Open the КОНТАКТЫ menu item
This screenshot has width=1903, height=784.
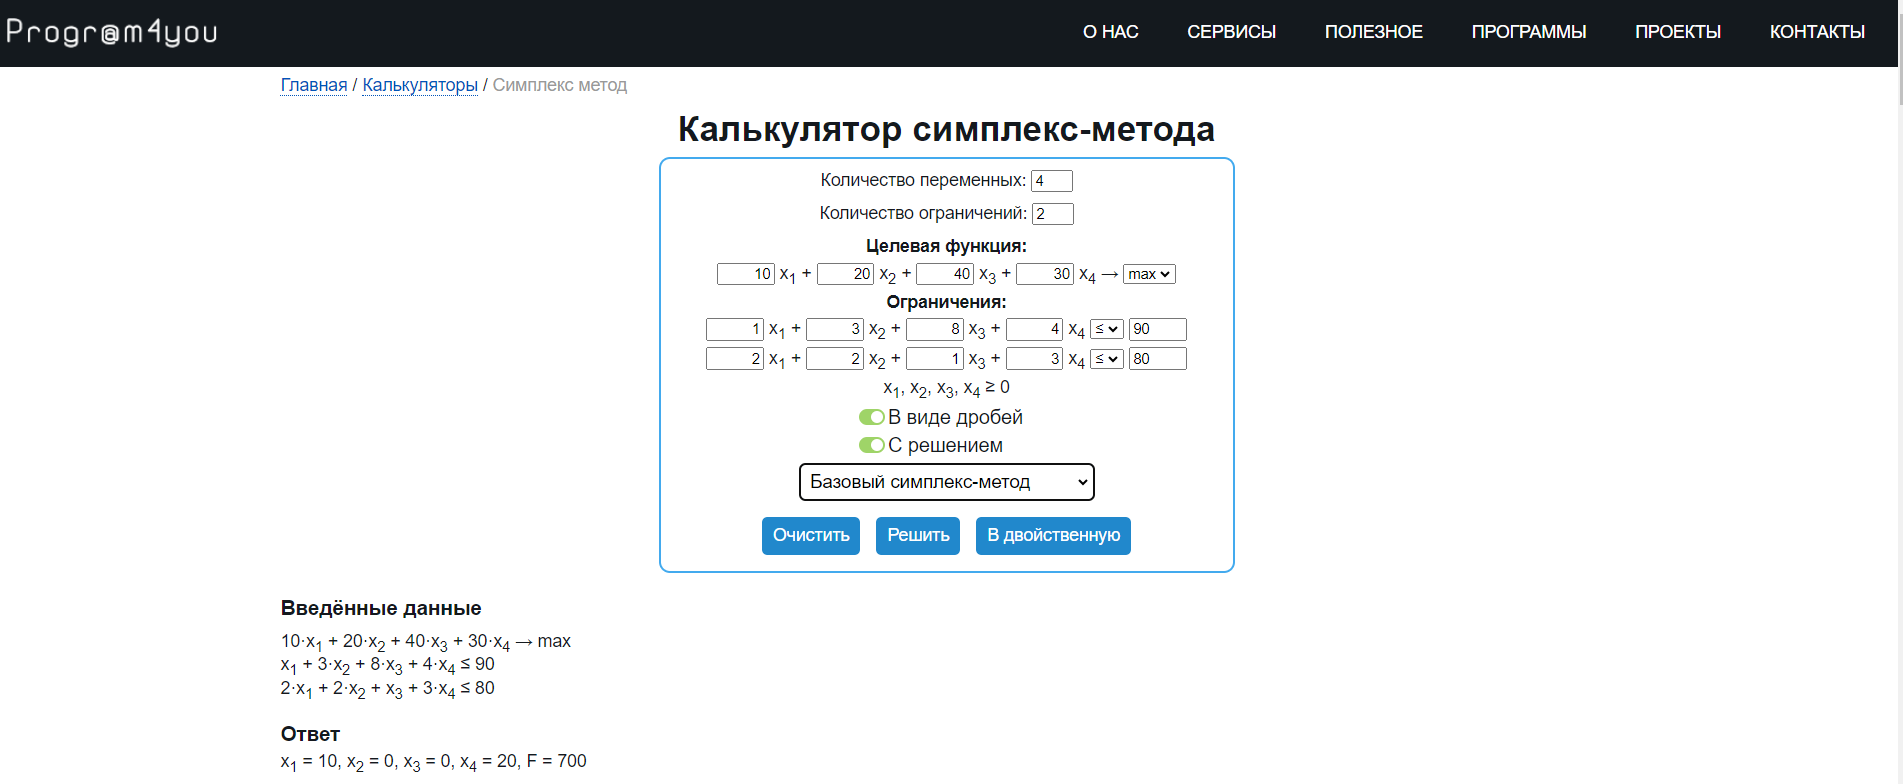(1817, 32)
